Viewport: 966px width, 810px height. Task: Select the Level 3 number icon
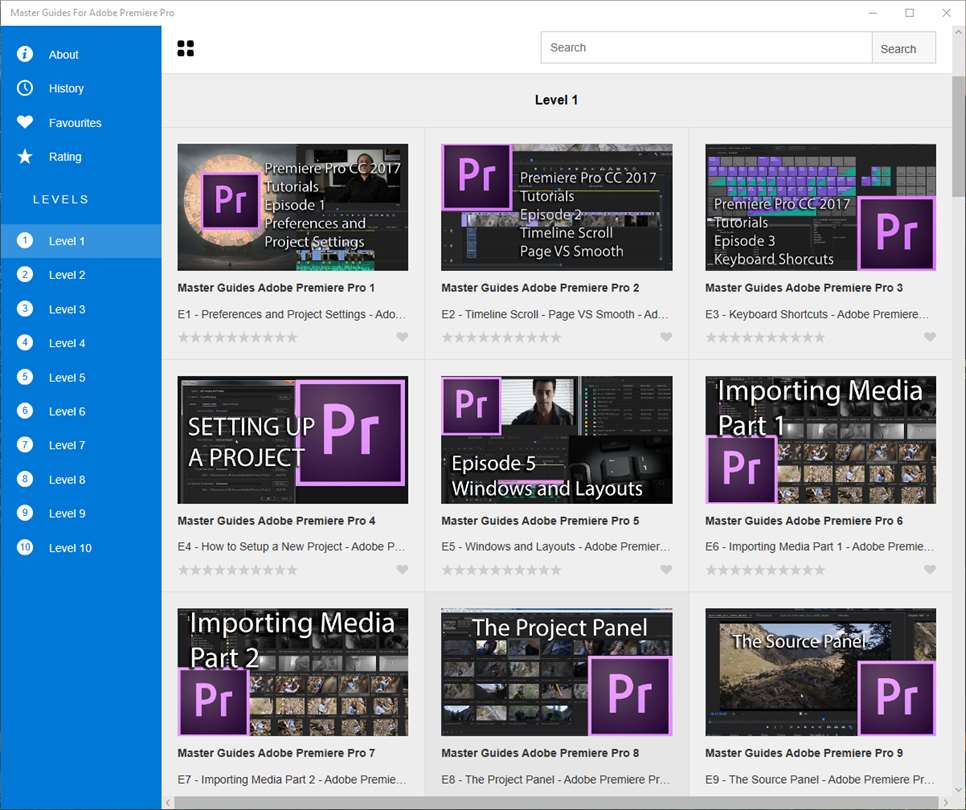[25, 309]
